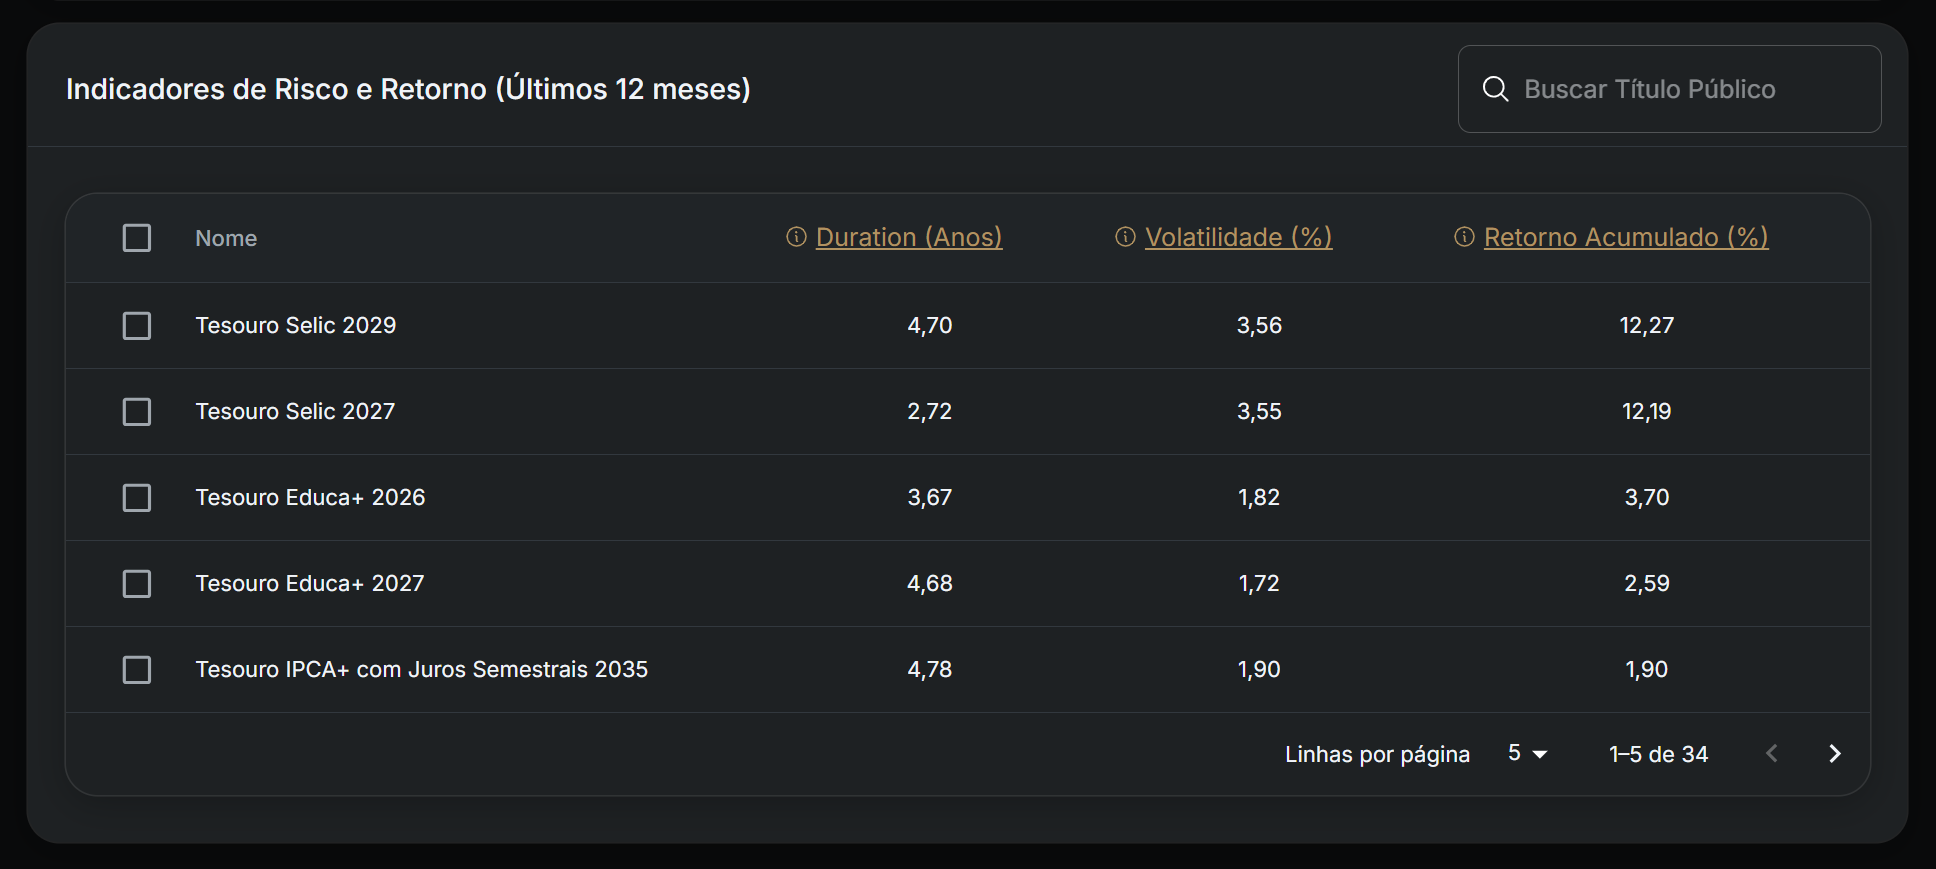Sort by Retorno Acumulado (%) column header
1936x869 pixels.
pos(1625,237)
